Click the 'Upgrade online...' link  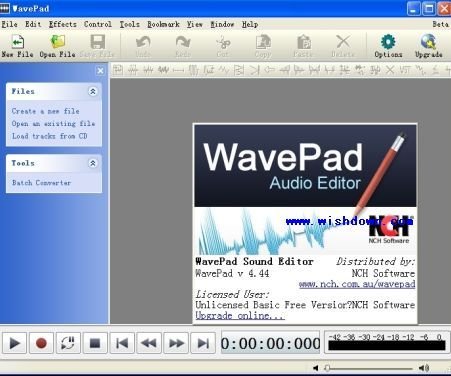coord(240,315)
